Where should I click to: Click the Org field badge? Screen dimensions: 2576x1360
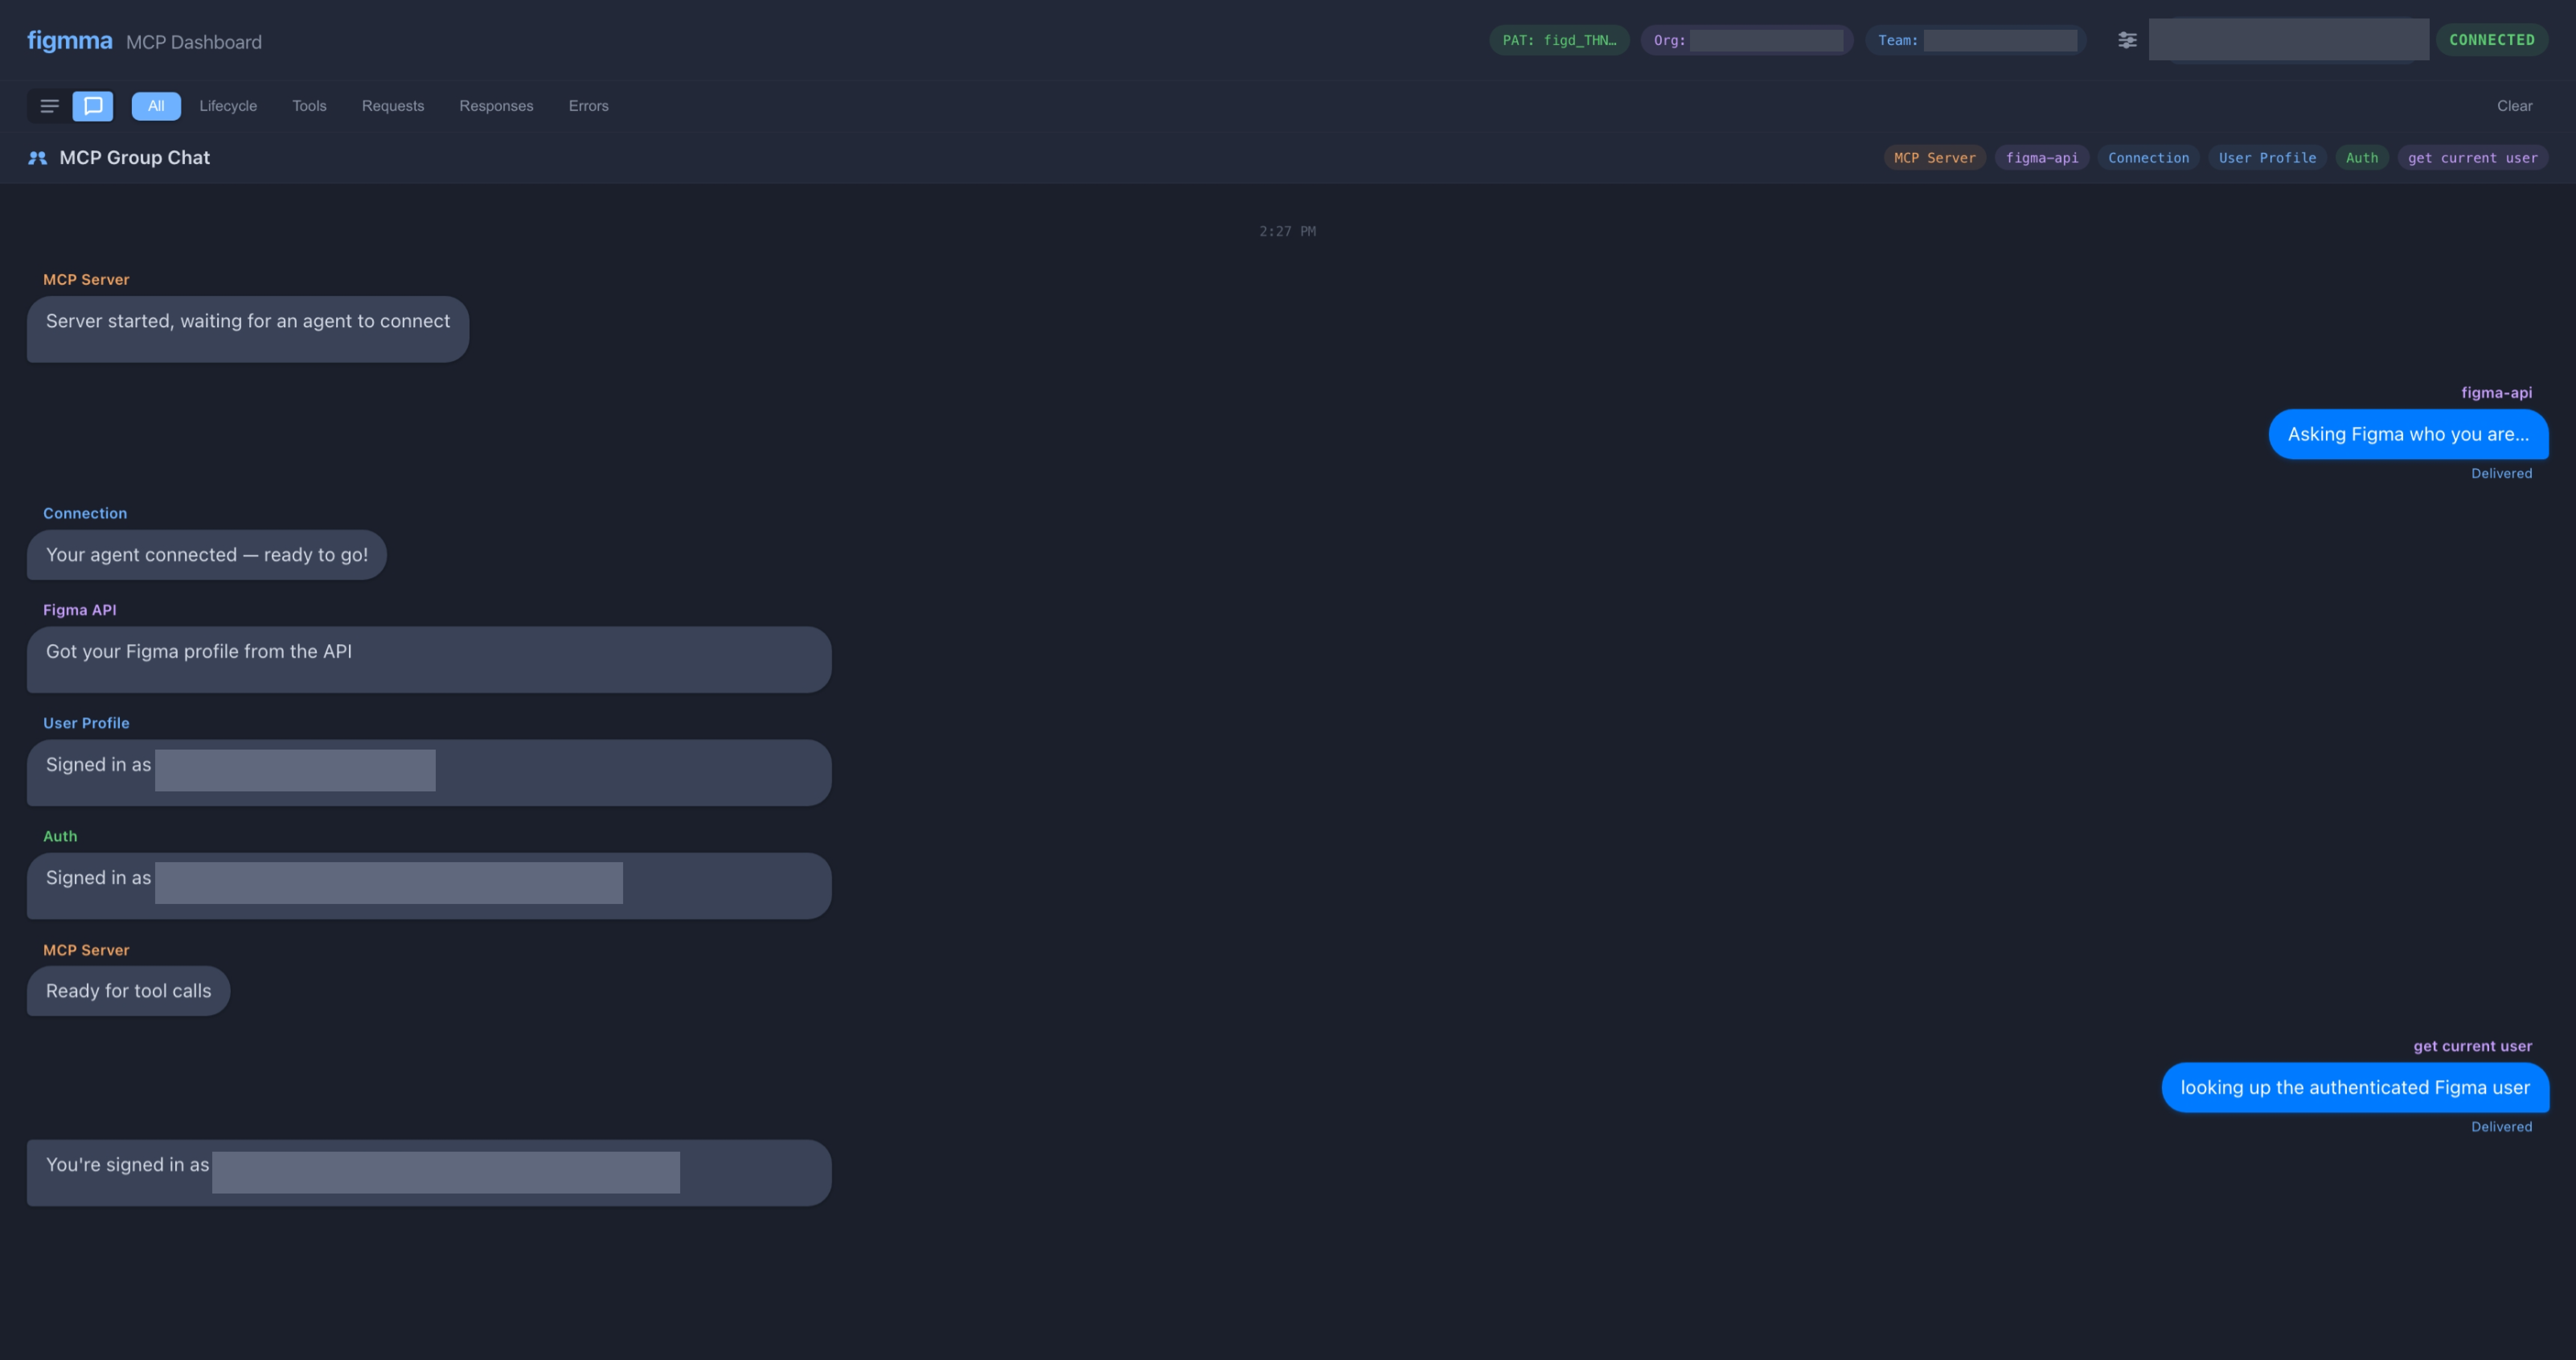point(1747,40)
